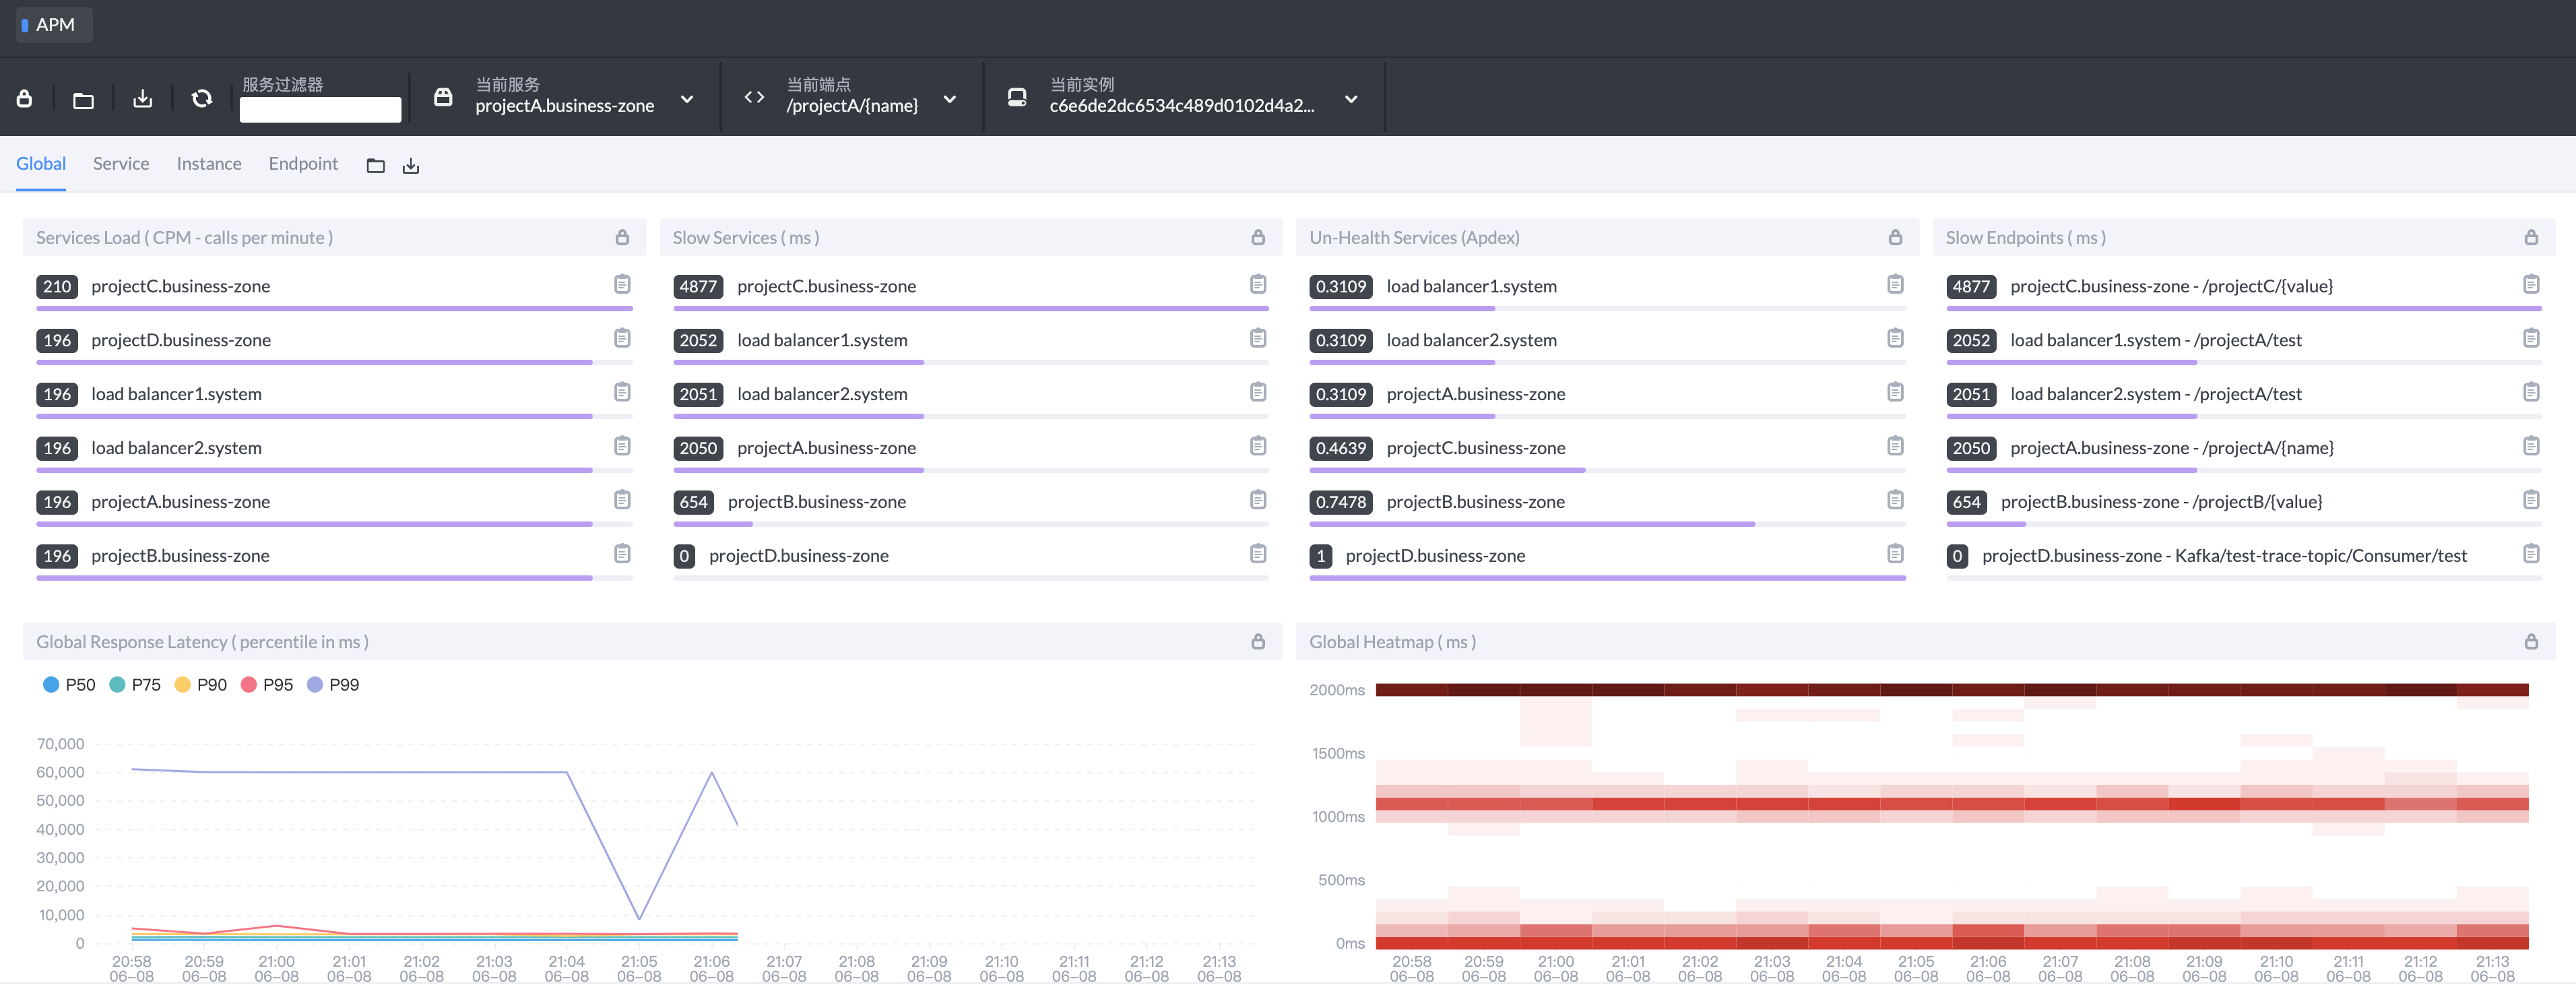Click projectD.business-zone in Un-Health Services
This screenshot has width=2576, height=985.
(1435, 556)
